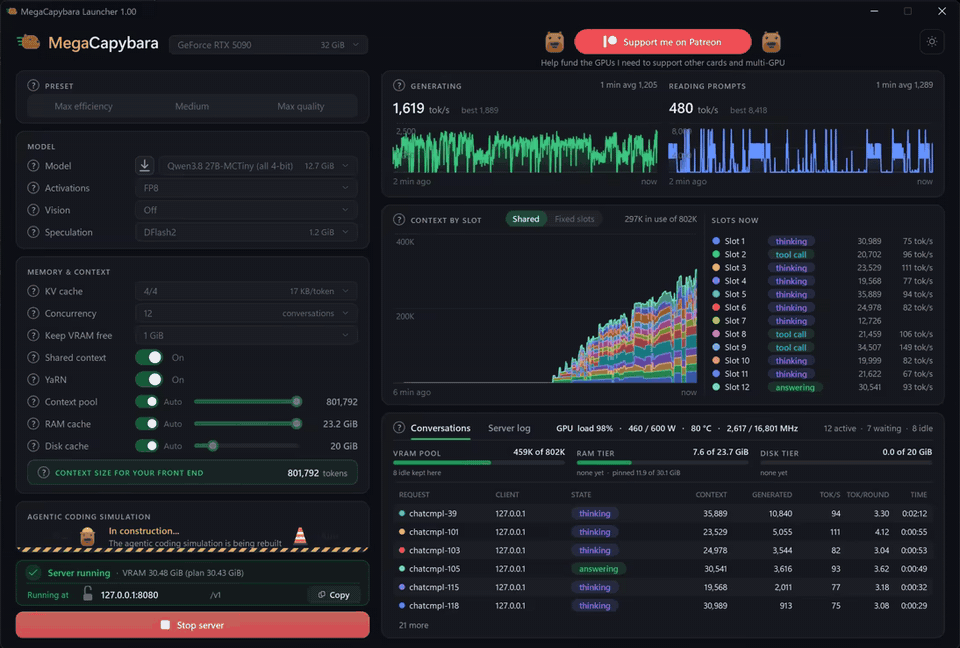960x648 pixels.
Task: Toggle the Context pool Auto switch
Action: (147, 402)
